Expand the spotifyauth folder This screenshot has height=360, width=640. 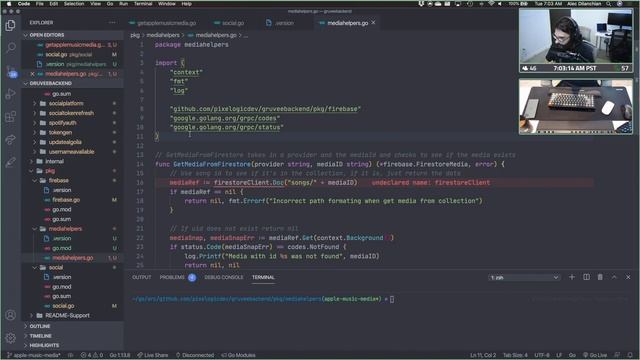62,122
